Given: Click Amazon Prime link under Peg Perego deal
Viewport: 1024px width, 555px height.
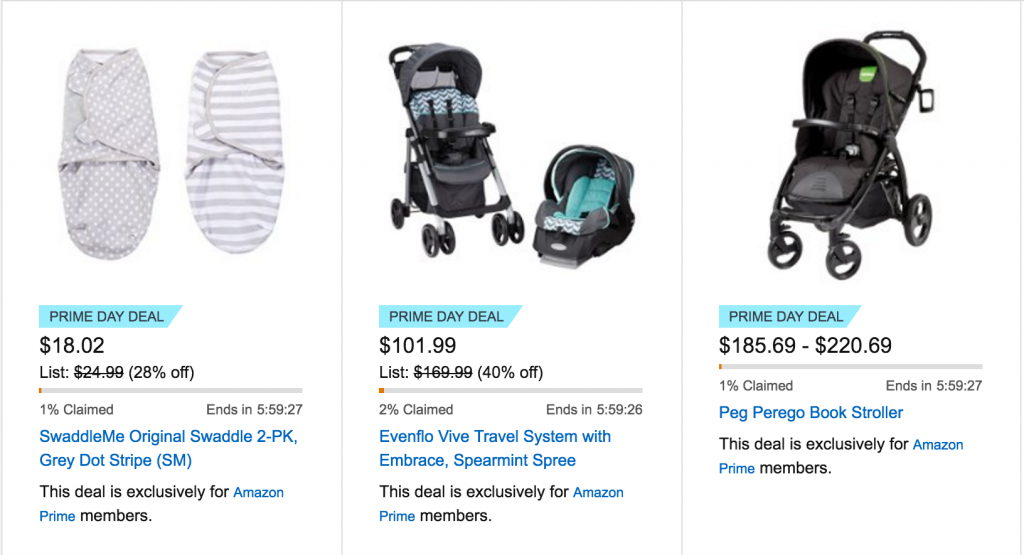Looking at the screenshot, I should [x=938, y=445].
